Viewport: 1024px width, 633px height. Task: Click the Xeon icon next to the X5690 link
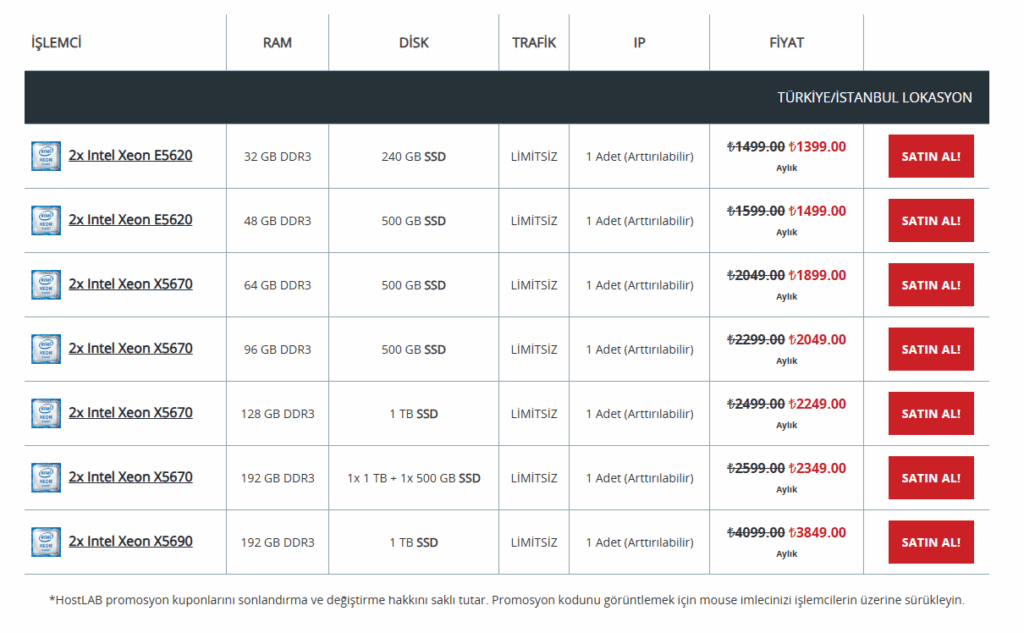46,542
